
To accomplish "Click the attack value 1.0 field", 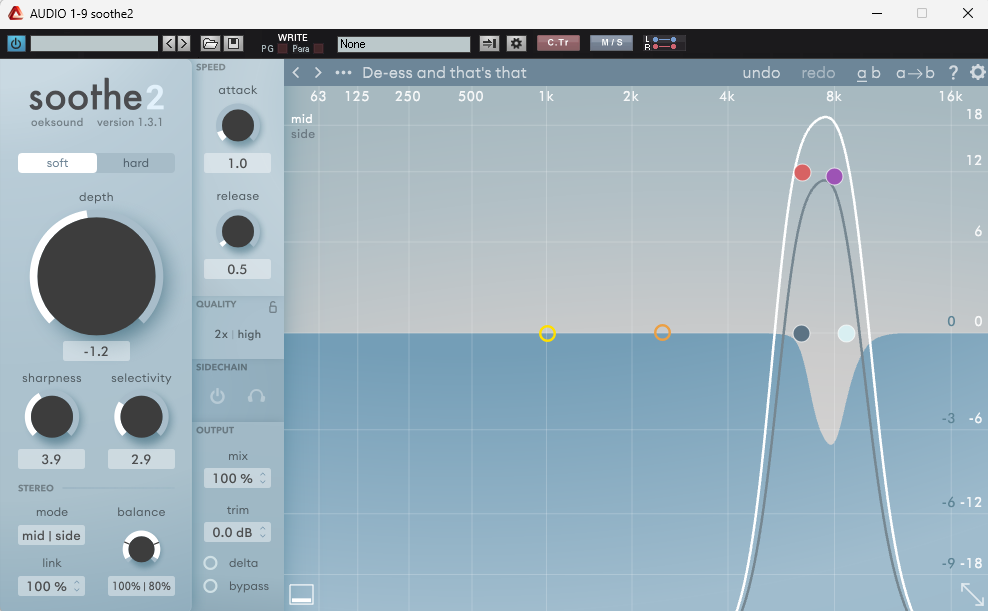I will coord(238,163).
